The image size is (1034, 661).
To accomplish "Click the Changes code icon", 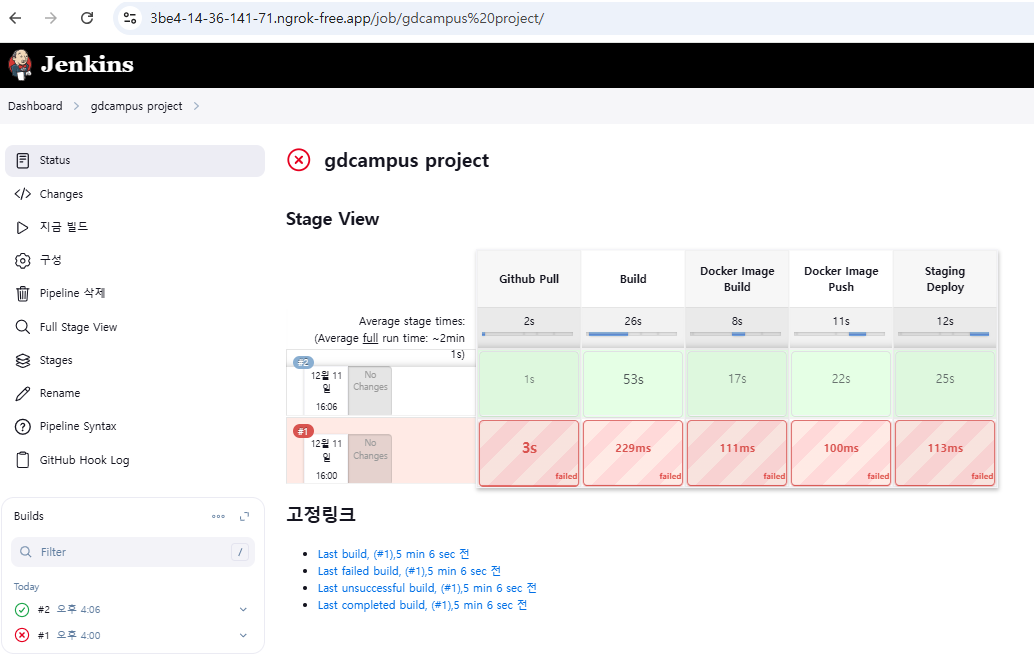I will (22, 194).
